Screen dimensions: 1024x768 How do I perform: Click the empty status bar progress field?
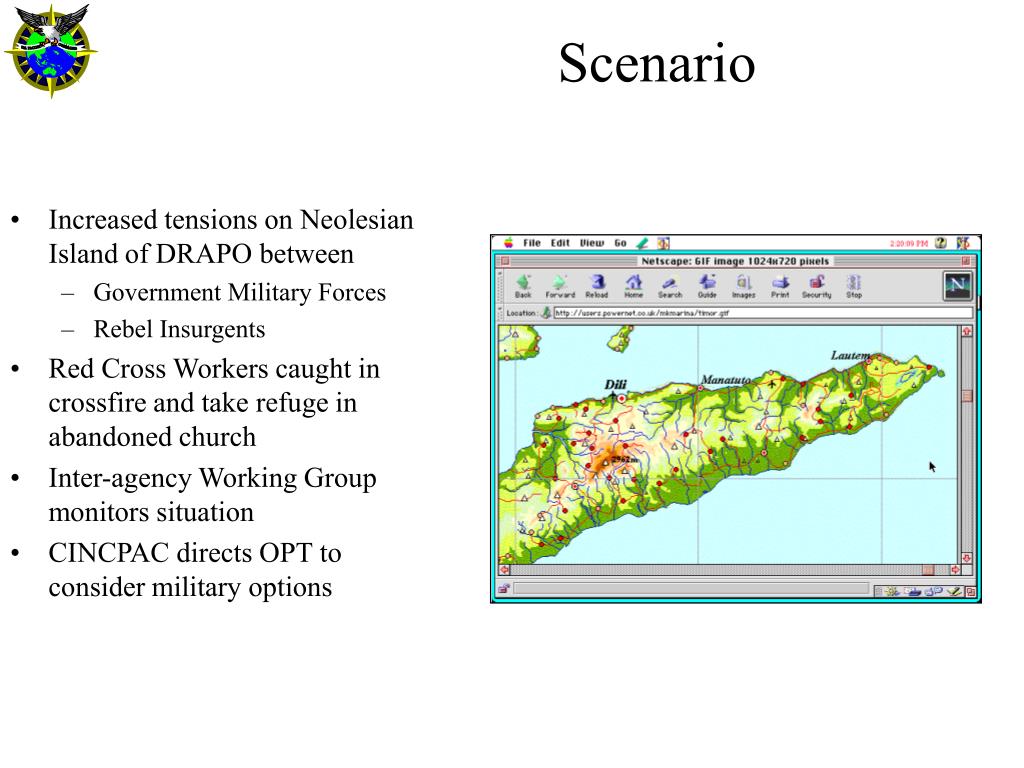pyautogui.click(x=691, y=588)
